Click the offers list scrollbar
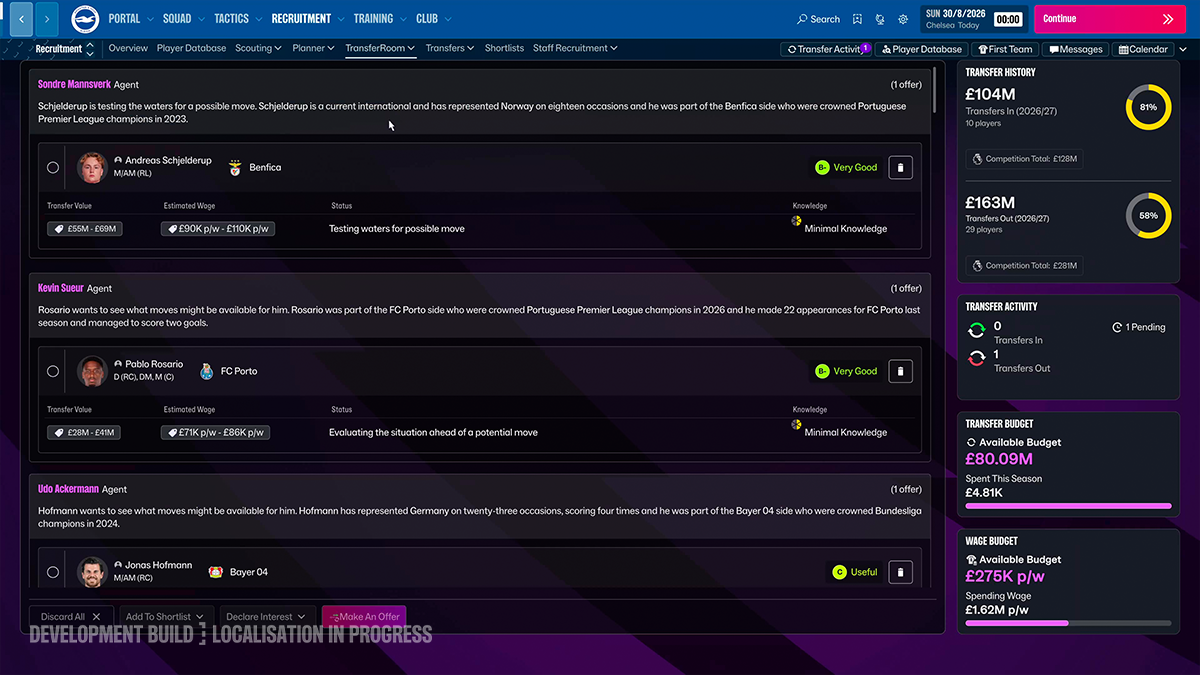The height and width of the screenshot is (675, 1200). [935, 90]
